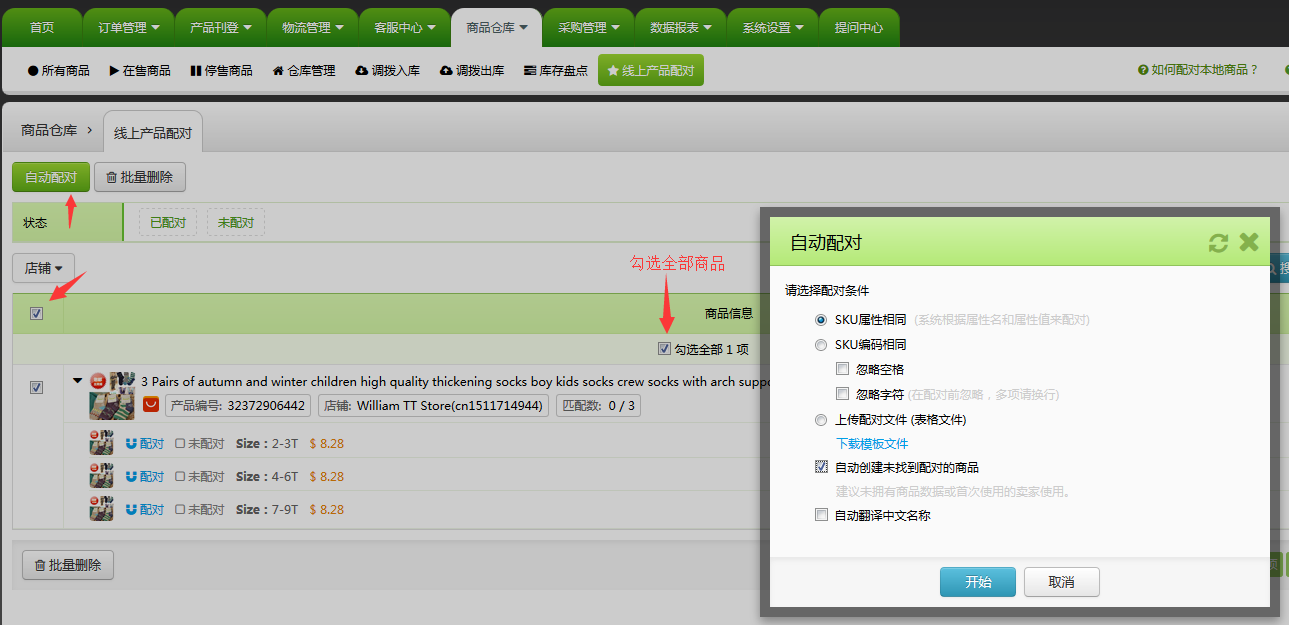Uncheck the socks product row checkbox

coord(37,387)
